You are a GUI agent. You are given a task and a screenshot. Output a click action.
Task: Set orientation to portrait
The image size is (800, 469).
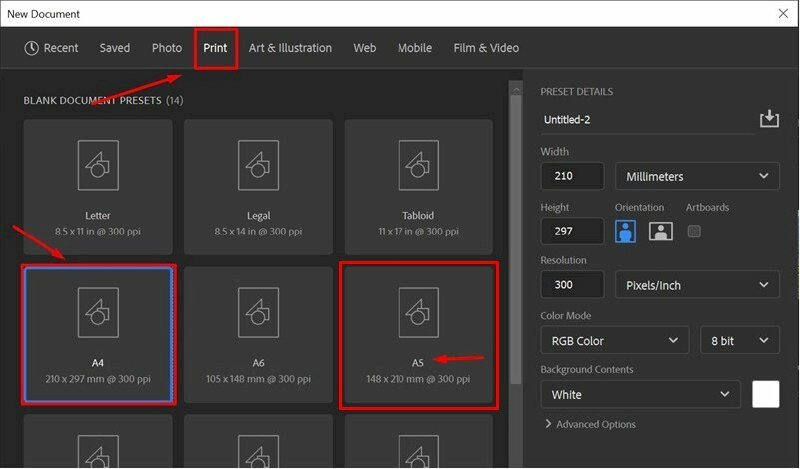point(626,231)
